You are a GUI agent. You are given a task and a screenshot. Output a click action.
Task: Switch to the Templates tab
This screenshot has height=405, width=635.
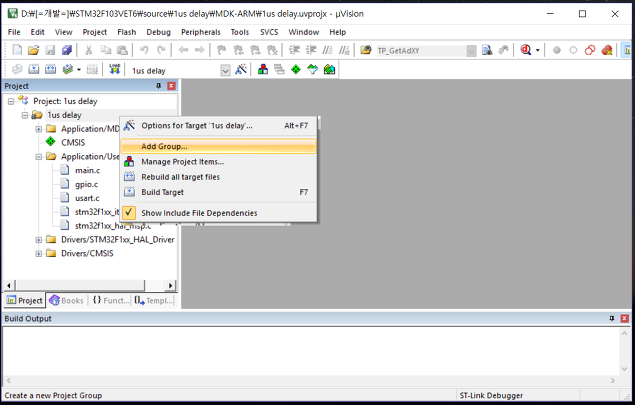coord(153,301)
